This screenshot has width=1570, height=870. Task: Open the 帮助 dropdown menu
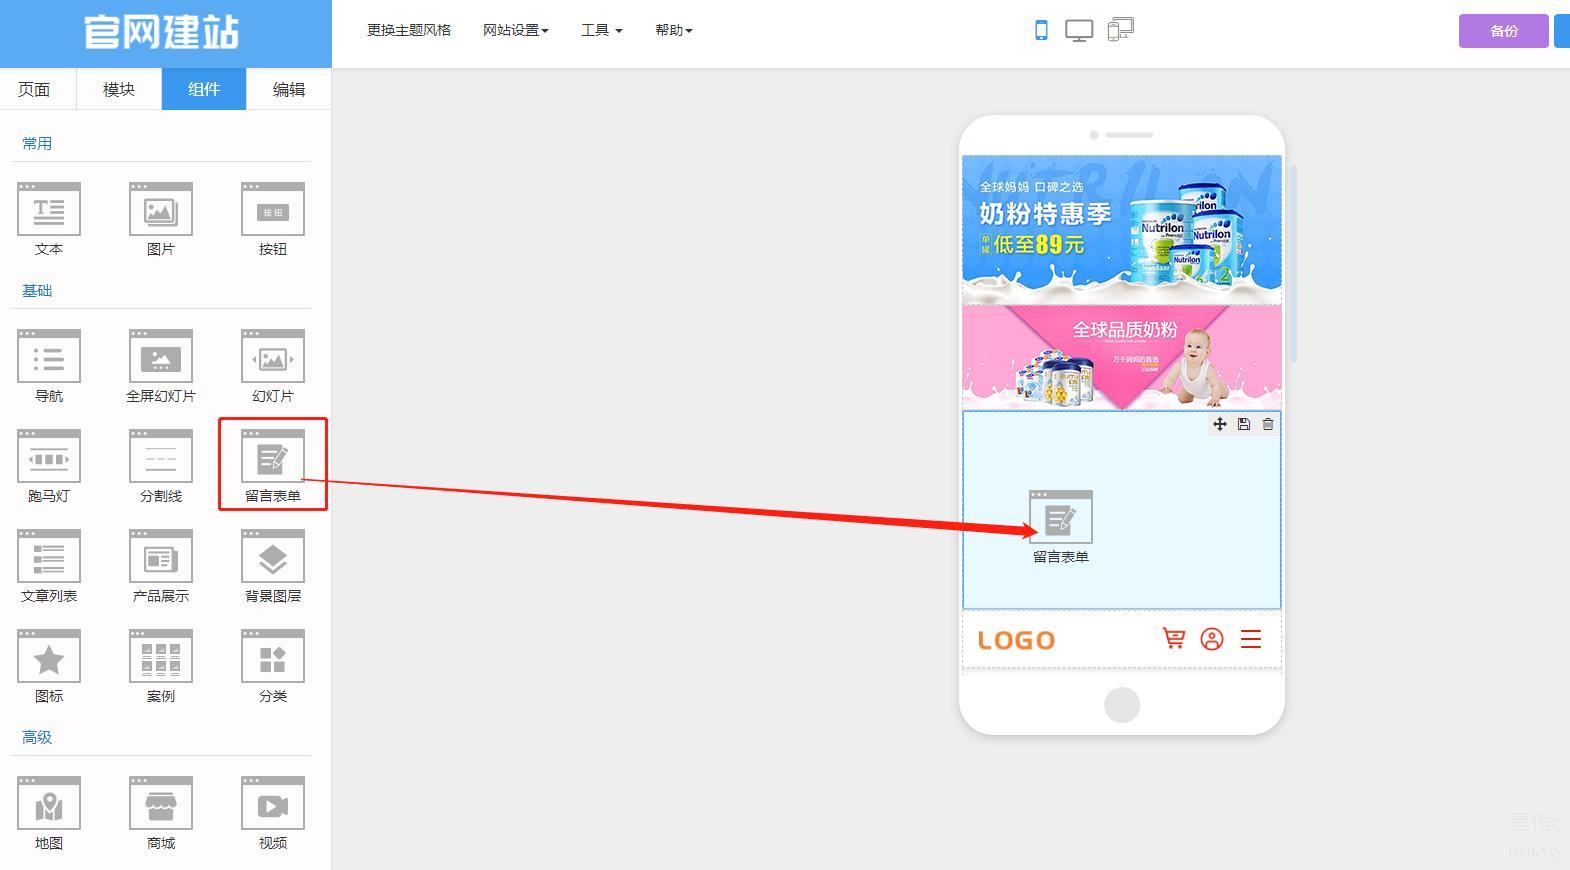coord(673,30)
